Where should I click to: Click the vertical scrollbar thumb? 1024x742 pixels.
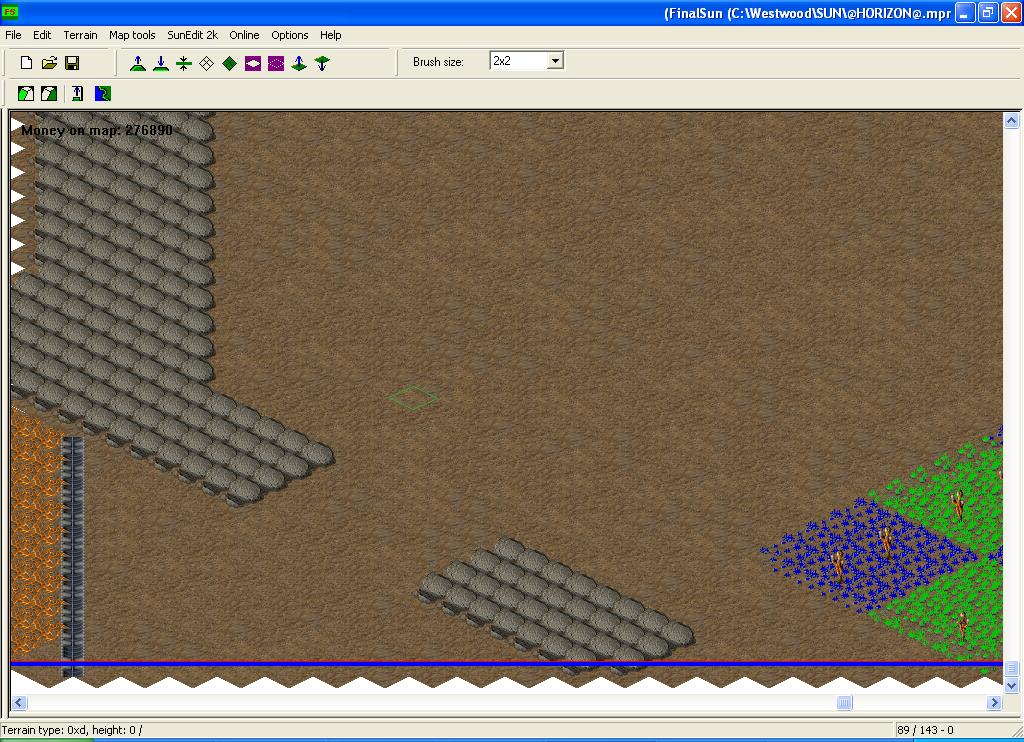click(x=1011, y=668)
